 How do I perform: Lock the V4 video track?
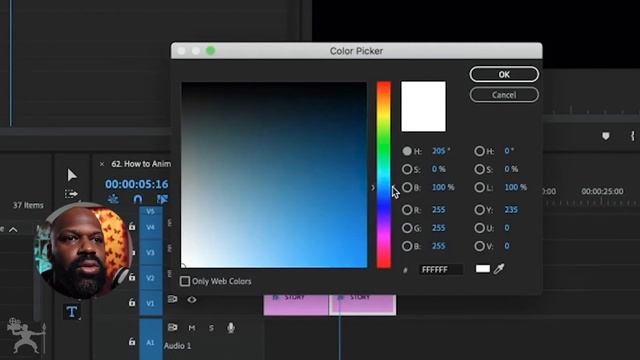tap(132, 226)
